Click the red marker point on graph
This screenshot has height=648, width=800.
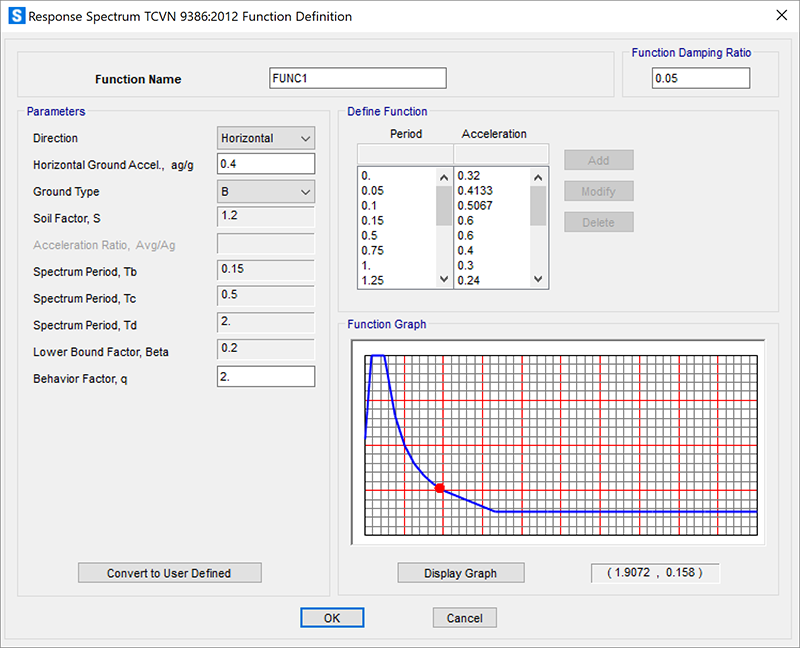tap(440, 488)
